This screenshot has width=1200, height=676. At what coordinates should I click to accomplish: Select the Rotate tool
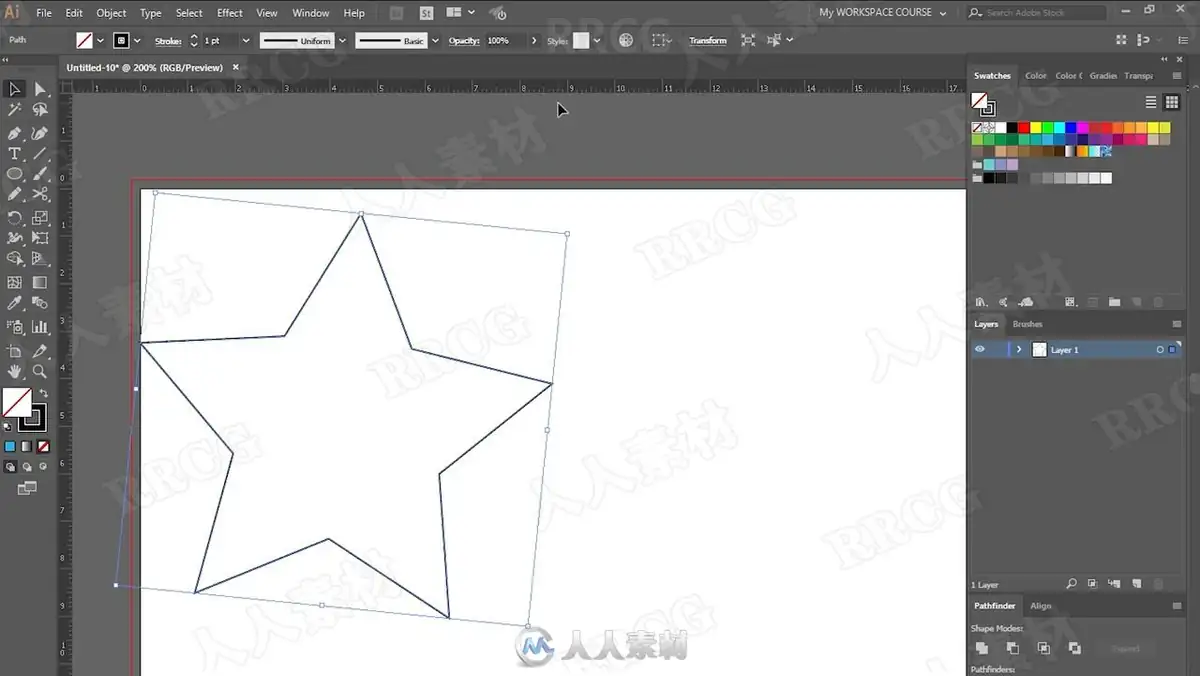(x=15, y=218)
